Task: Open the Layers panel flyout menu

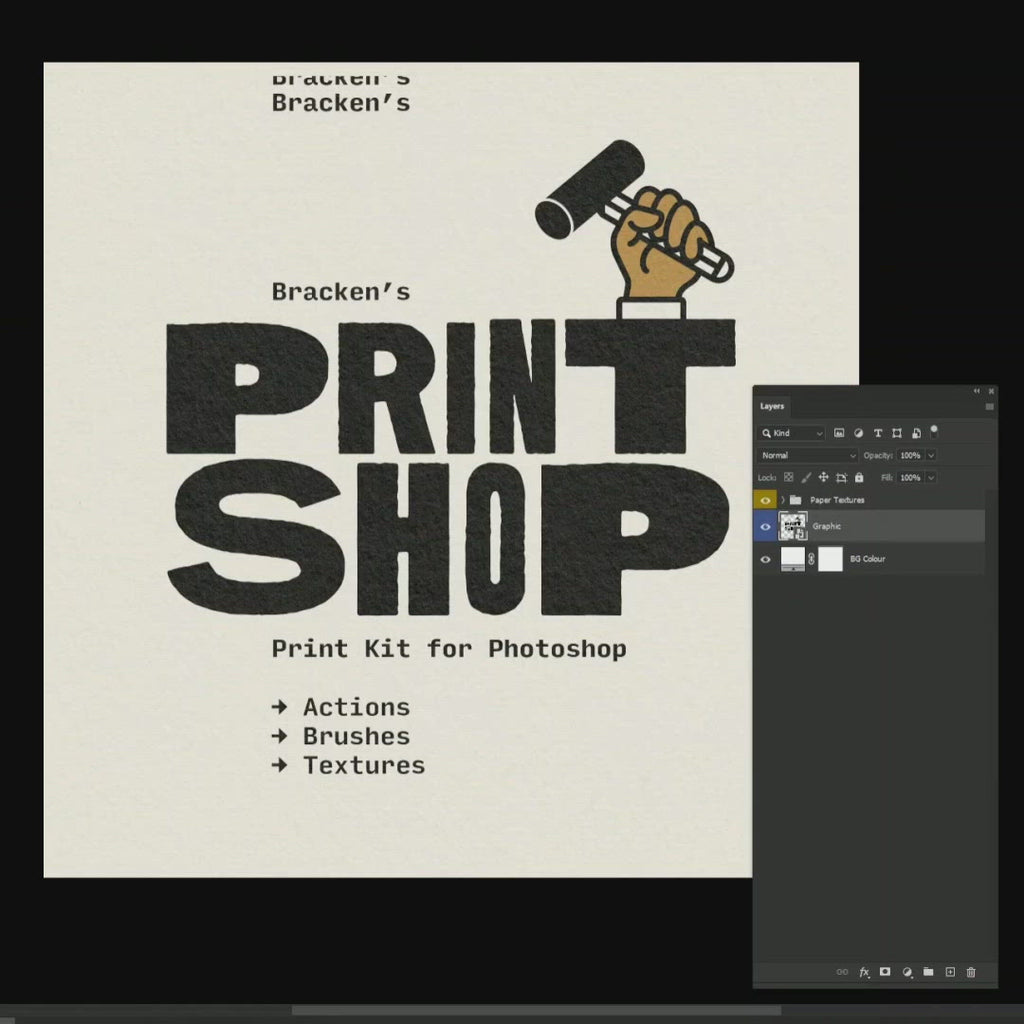Action: (x=990, y=407)
